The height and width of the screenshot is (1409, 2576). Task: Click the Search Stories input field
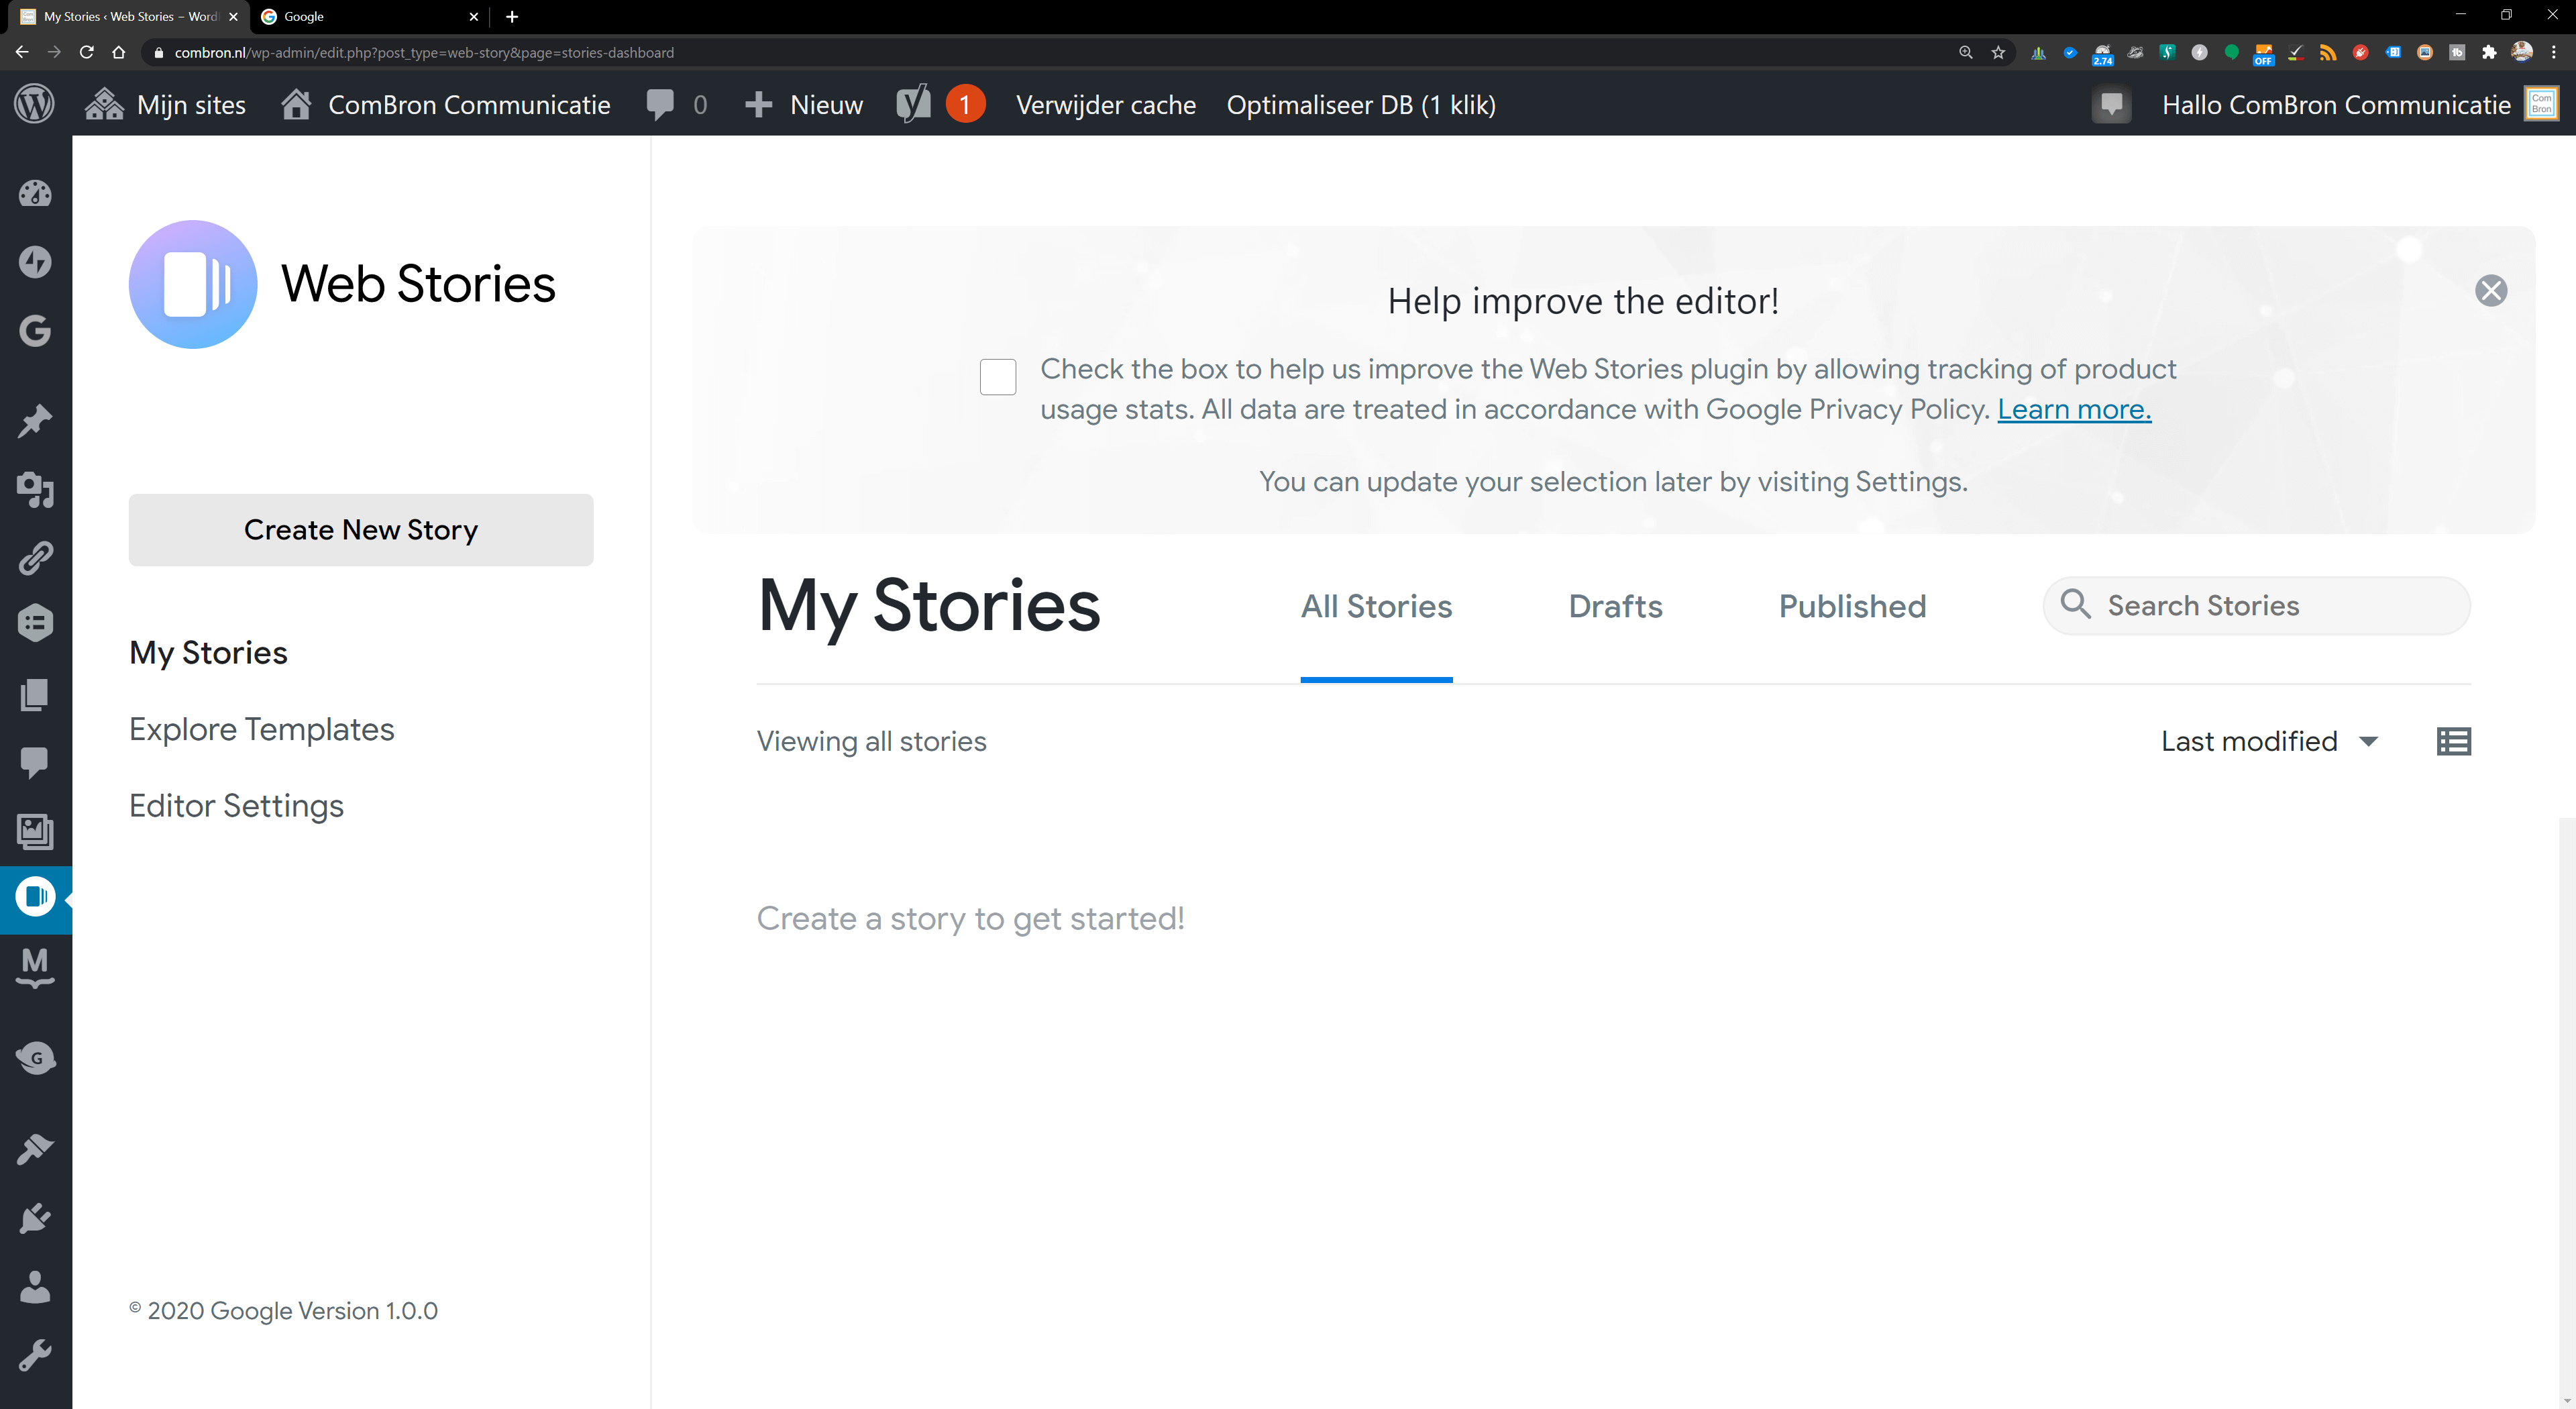tap(2256, 605)
